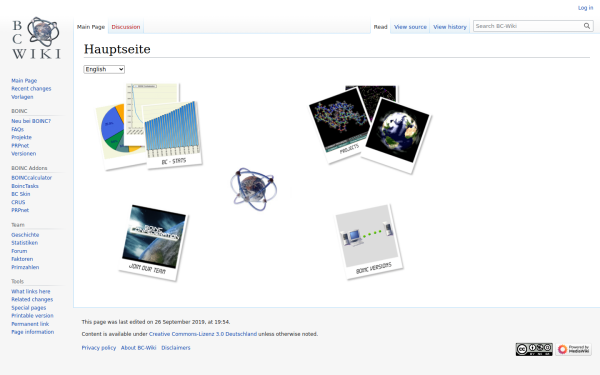Open the Faktoren sidebar link
This screenshot has width=600, height=375.
22,259
